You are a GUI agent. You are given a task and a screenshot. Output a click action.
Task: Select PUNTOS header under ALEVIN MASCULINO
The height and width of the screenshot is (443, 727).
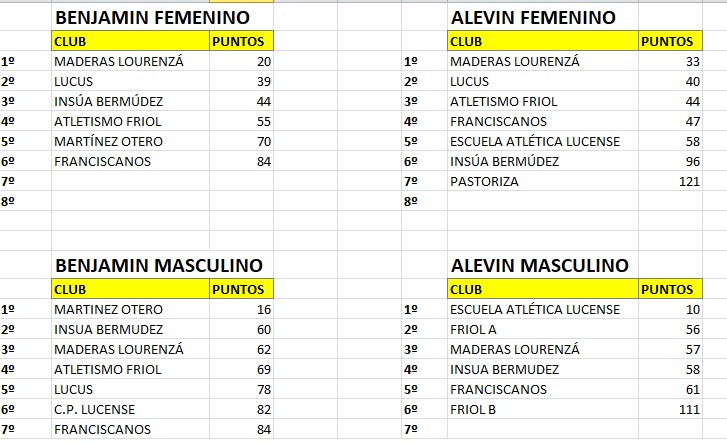tap(667, 289)
